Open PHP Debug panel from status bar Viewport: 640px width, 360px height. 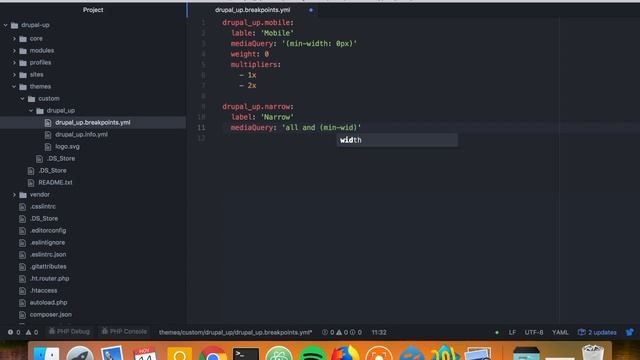tap(69, 331)
